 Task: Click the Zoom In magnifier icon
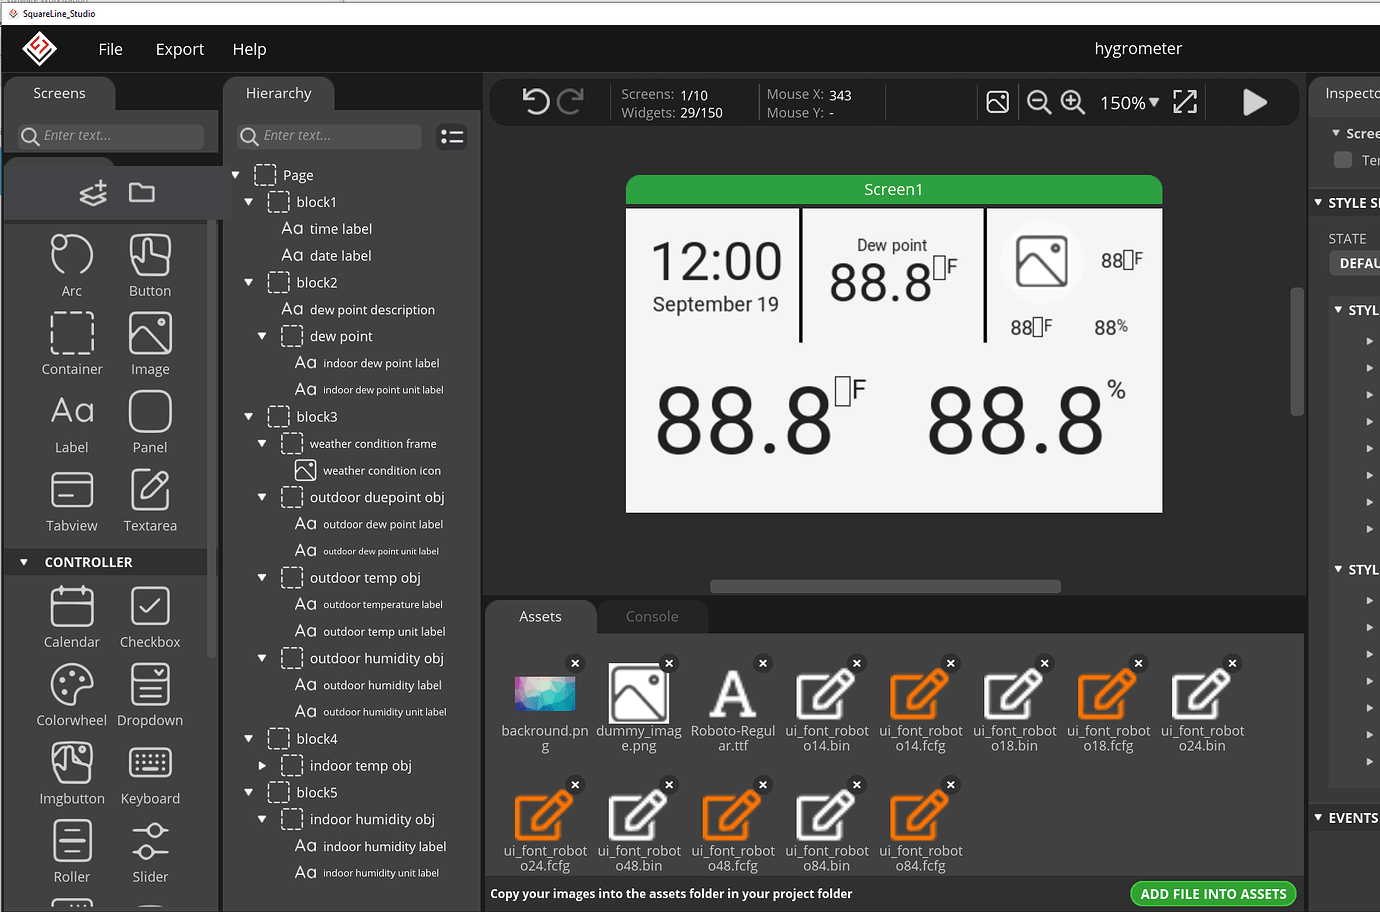pyautogui.click(x=1073, y=102)
